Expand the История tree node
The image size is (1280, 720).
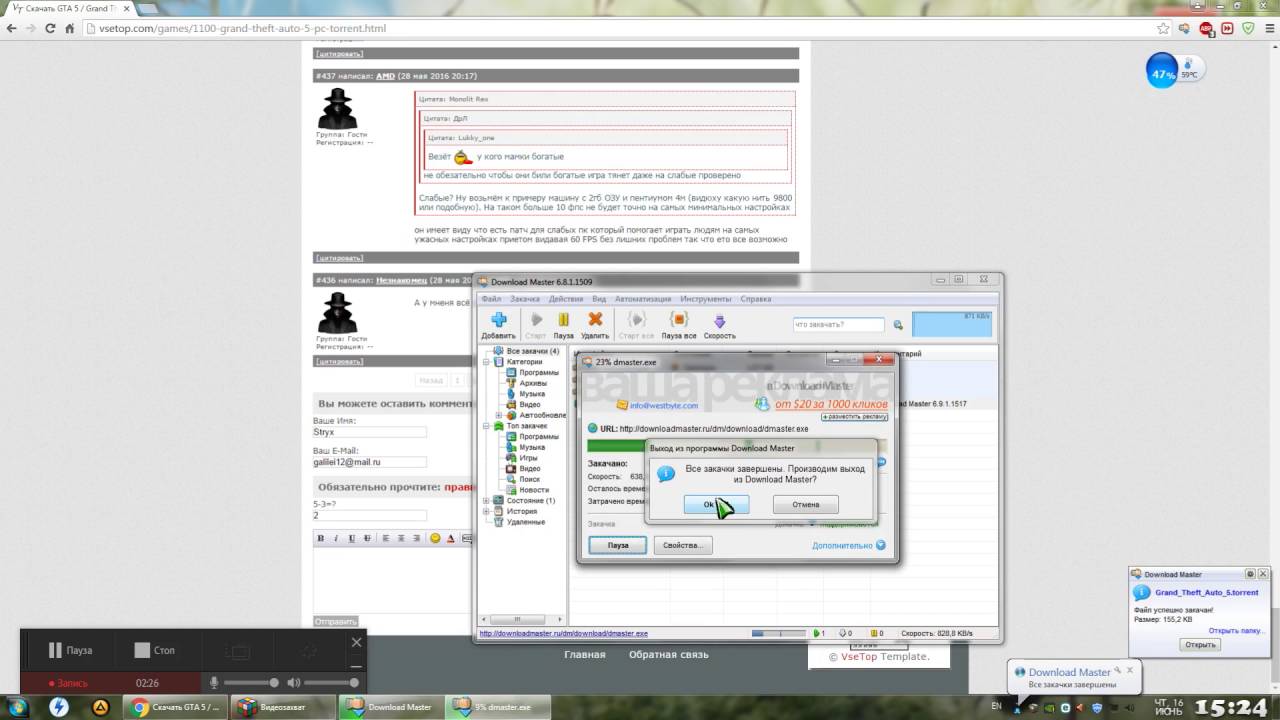point(486,511)
